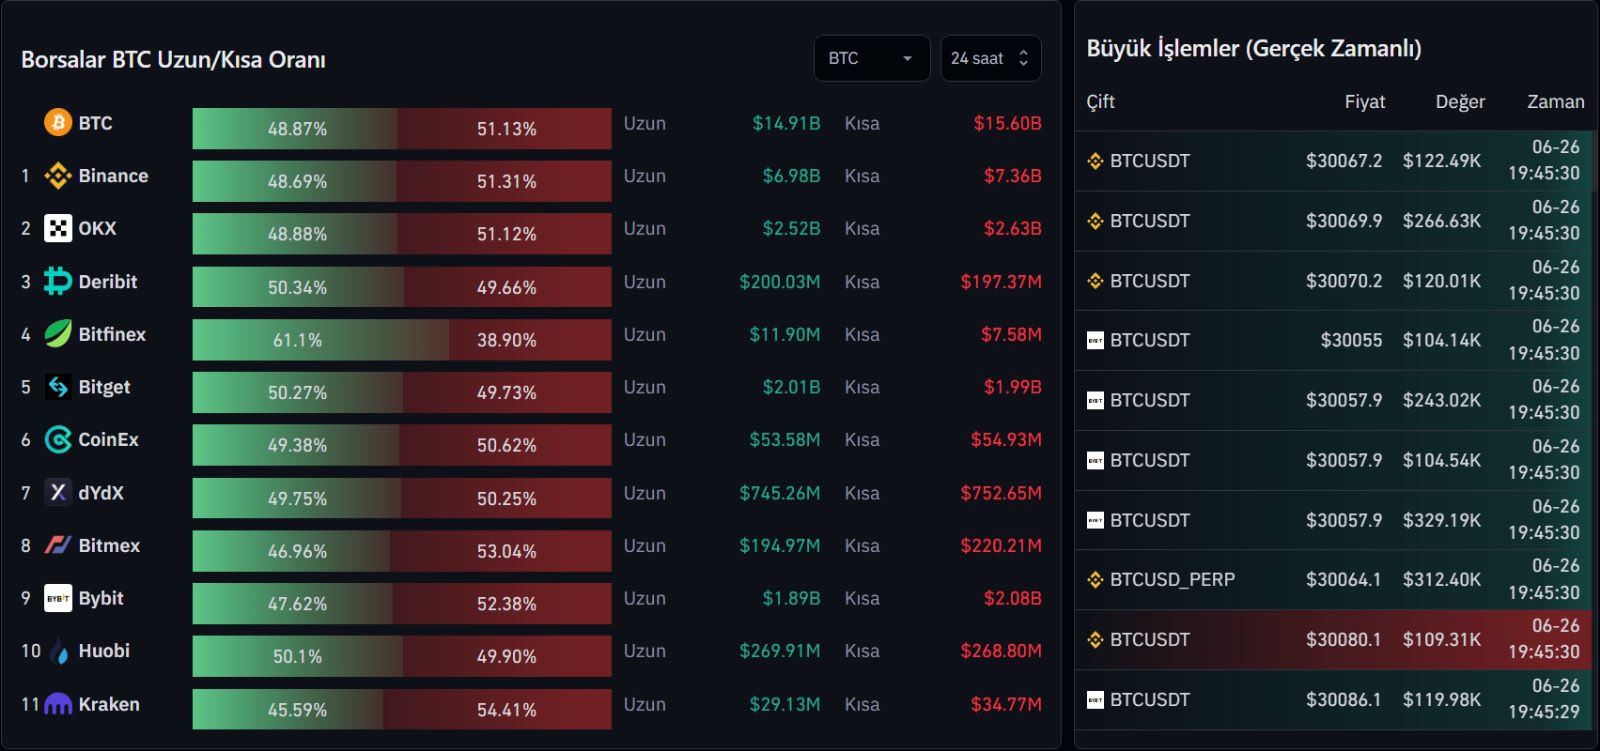The height and width of the screenshot is (751, 1600).
Task: Click the Huobi flame logo
Action: [x=58, y=651]
